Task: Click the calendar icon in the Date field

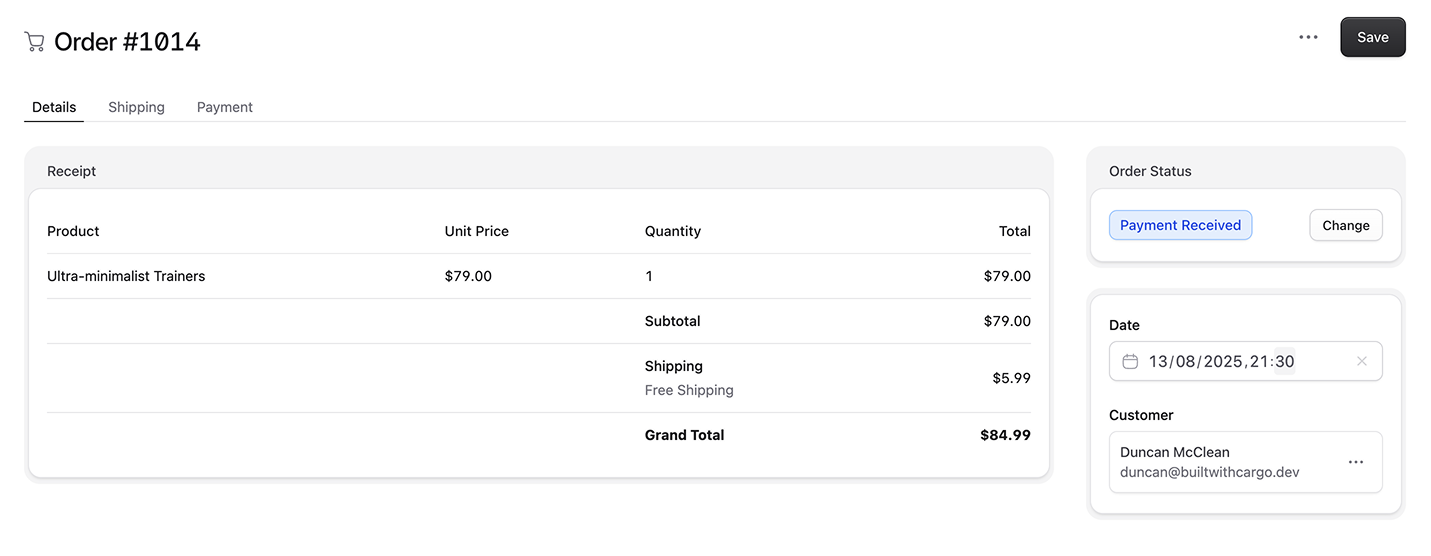Action: point(1130,361)
